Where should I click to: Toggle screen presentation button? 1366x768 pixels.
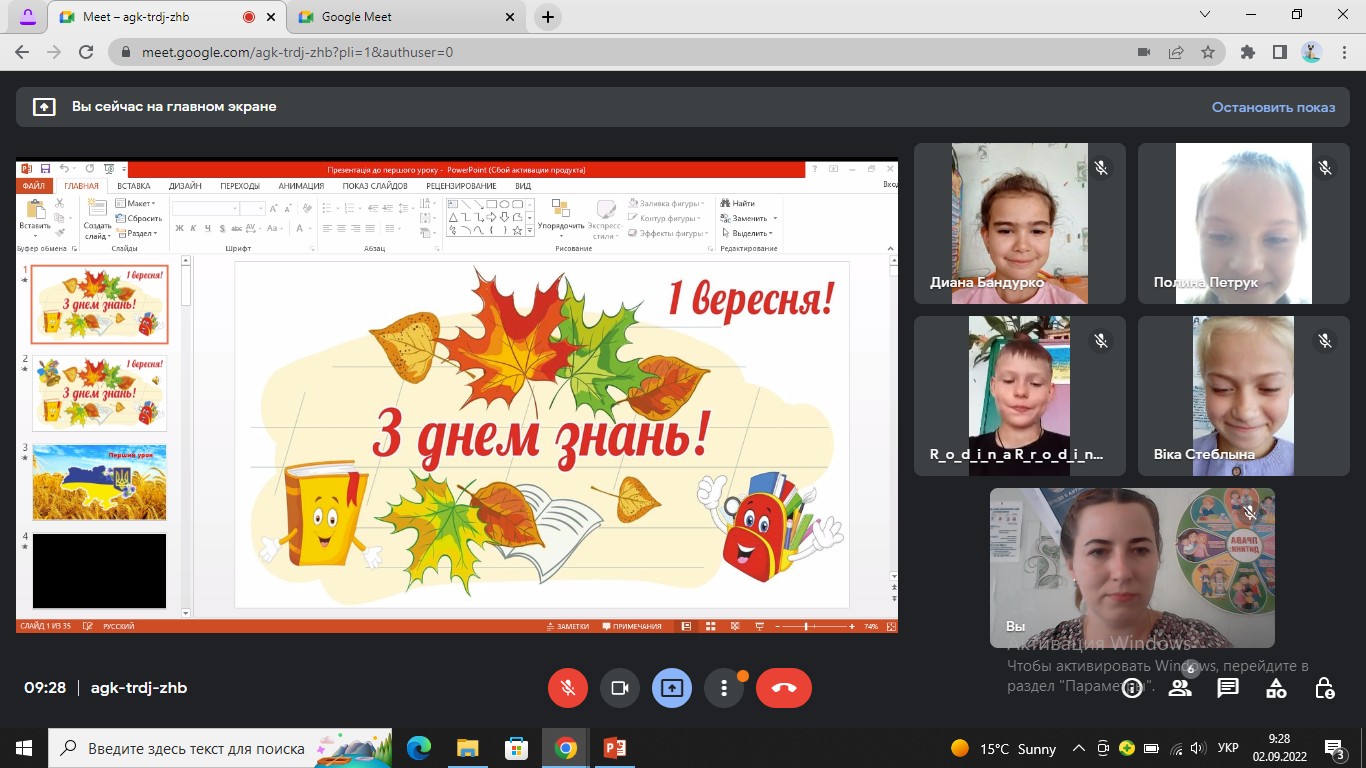point(671,688)
